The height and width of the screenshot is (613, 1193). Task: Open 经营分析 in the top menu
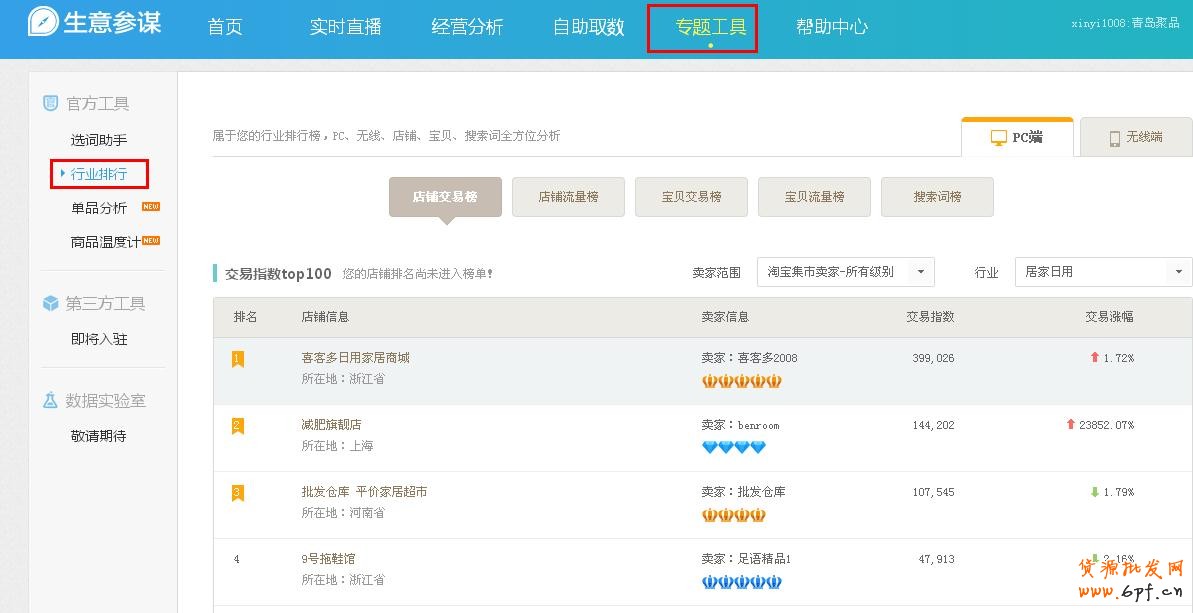click(x=467, y=27)
